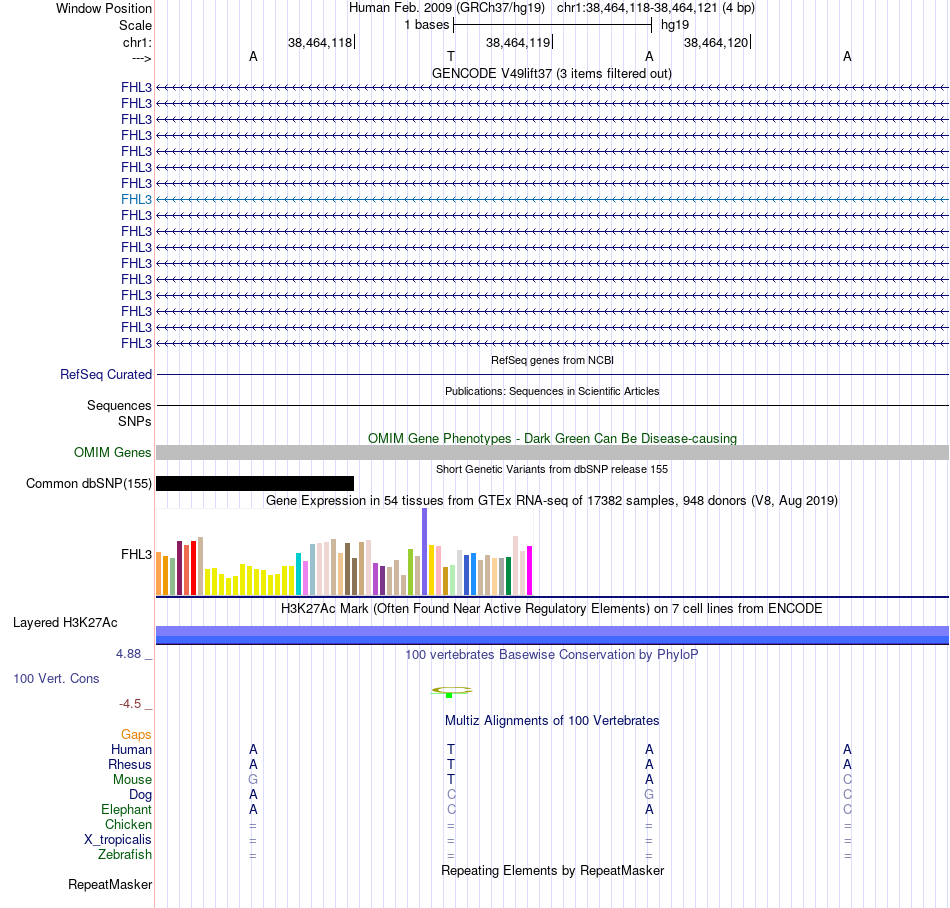Click the Scale track label
Screen dimensions: 950x908
[135, 25]
